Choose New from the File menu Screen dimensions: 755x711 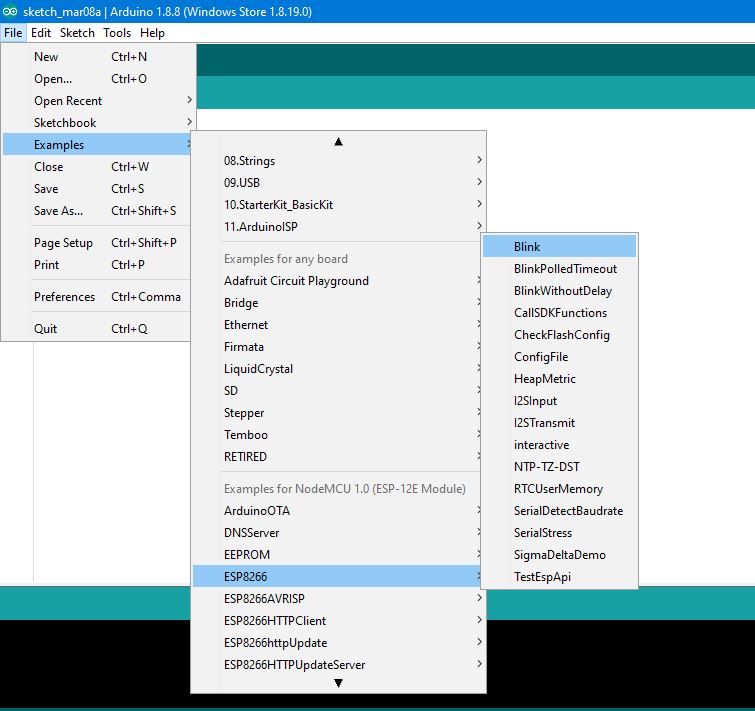98,57
